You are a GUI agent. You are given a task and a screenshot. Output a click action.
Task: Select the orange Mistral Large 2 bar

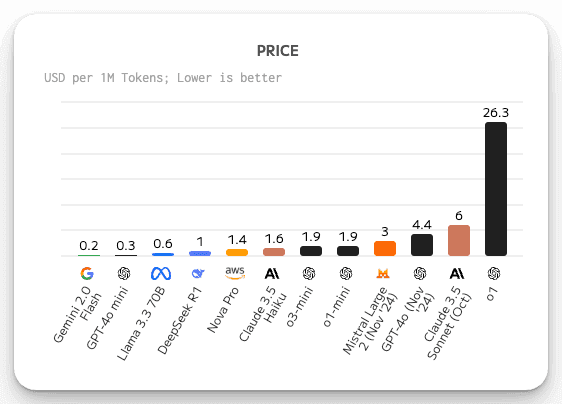coord(385,248)
